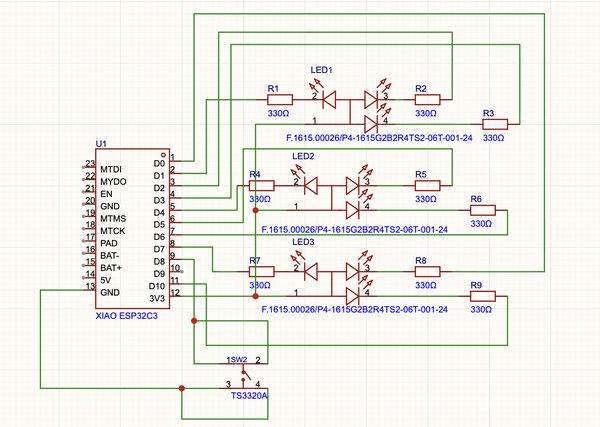Click the 330Ω value under R6
This screenshot has height=427, width=600.
481,224
